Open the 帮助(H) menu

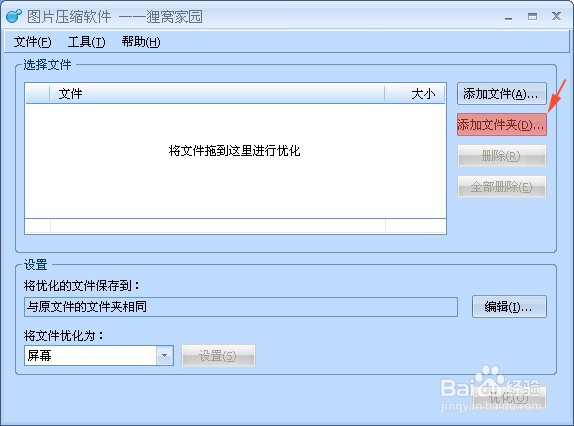click(x=141, y=42)
